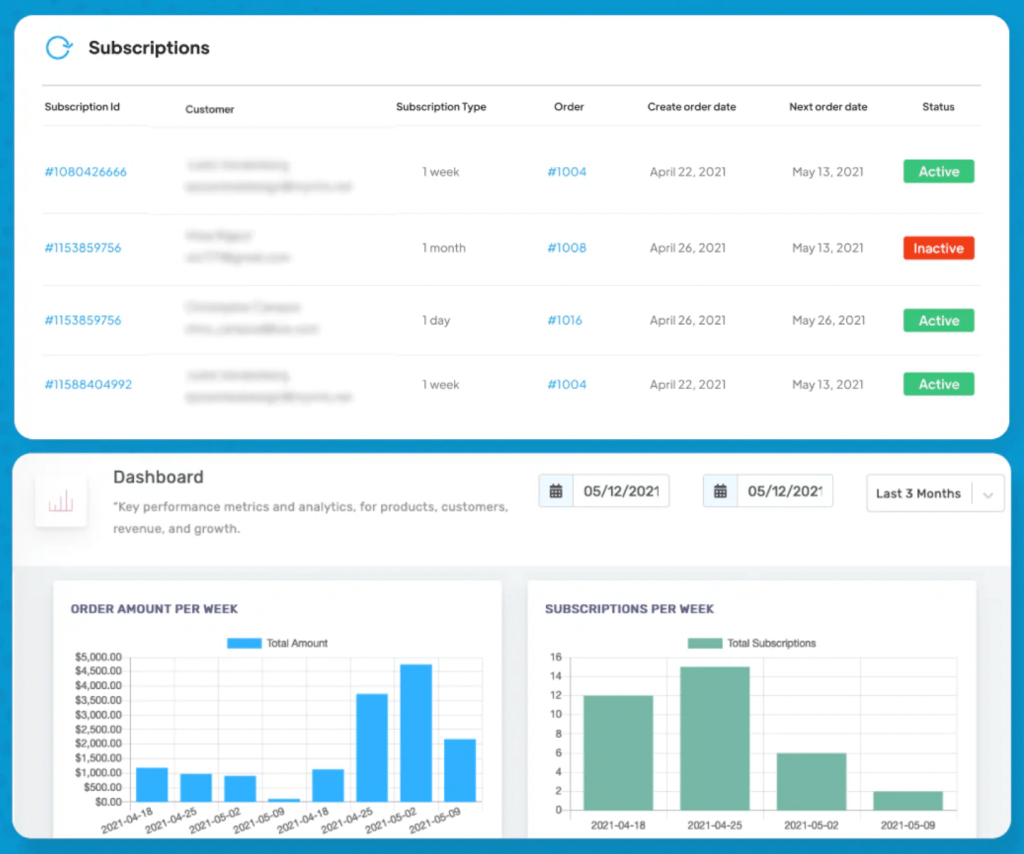Viewport: 1024px width, 854px height.
Task: Click the red Inactive status badge
Action: (x=938, y=248)
